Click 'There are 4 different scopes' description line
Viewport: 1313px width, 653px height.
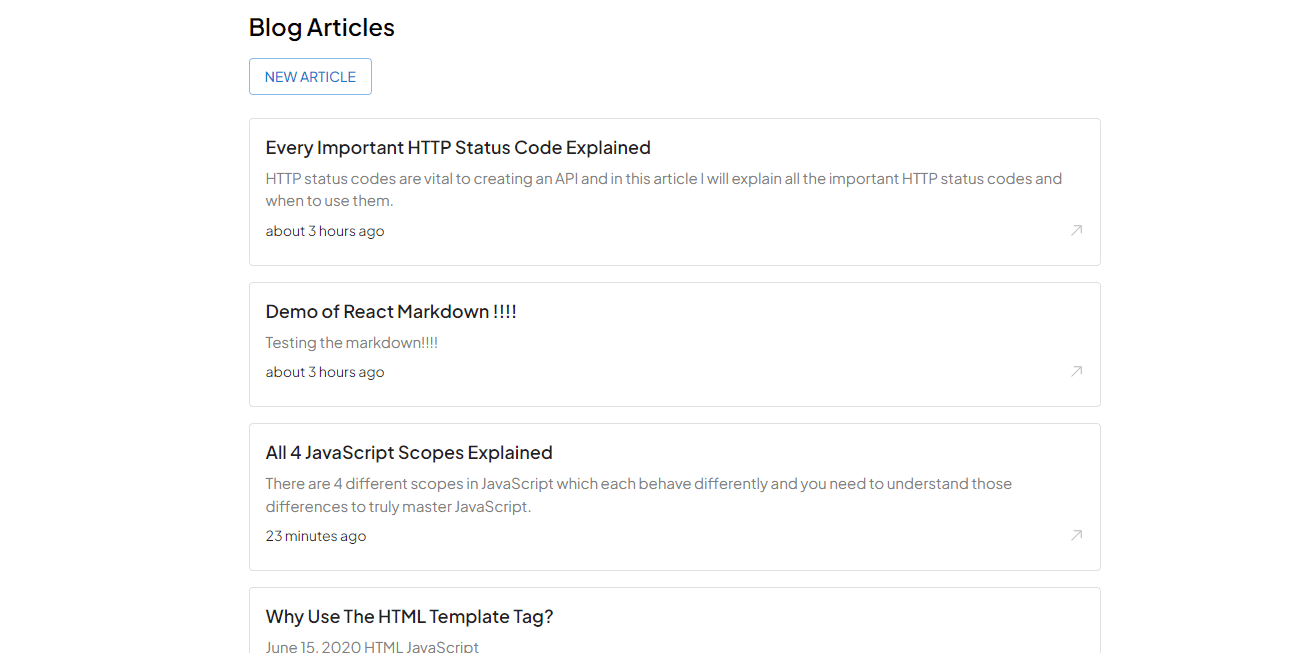click(x=639, y=484)
